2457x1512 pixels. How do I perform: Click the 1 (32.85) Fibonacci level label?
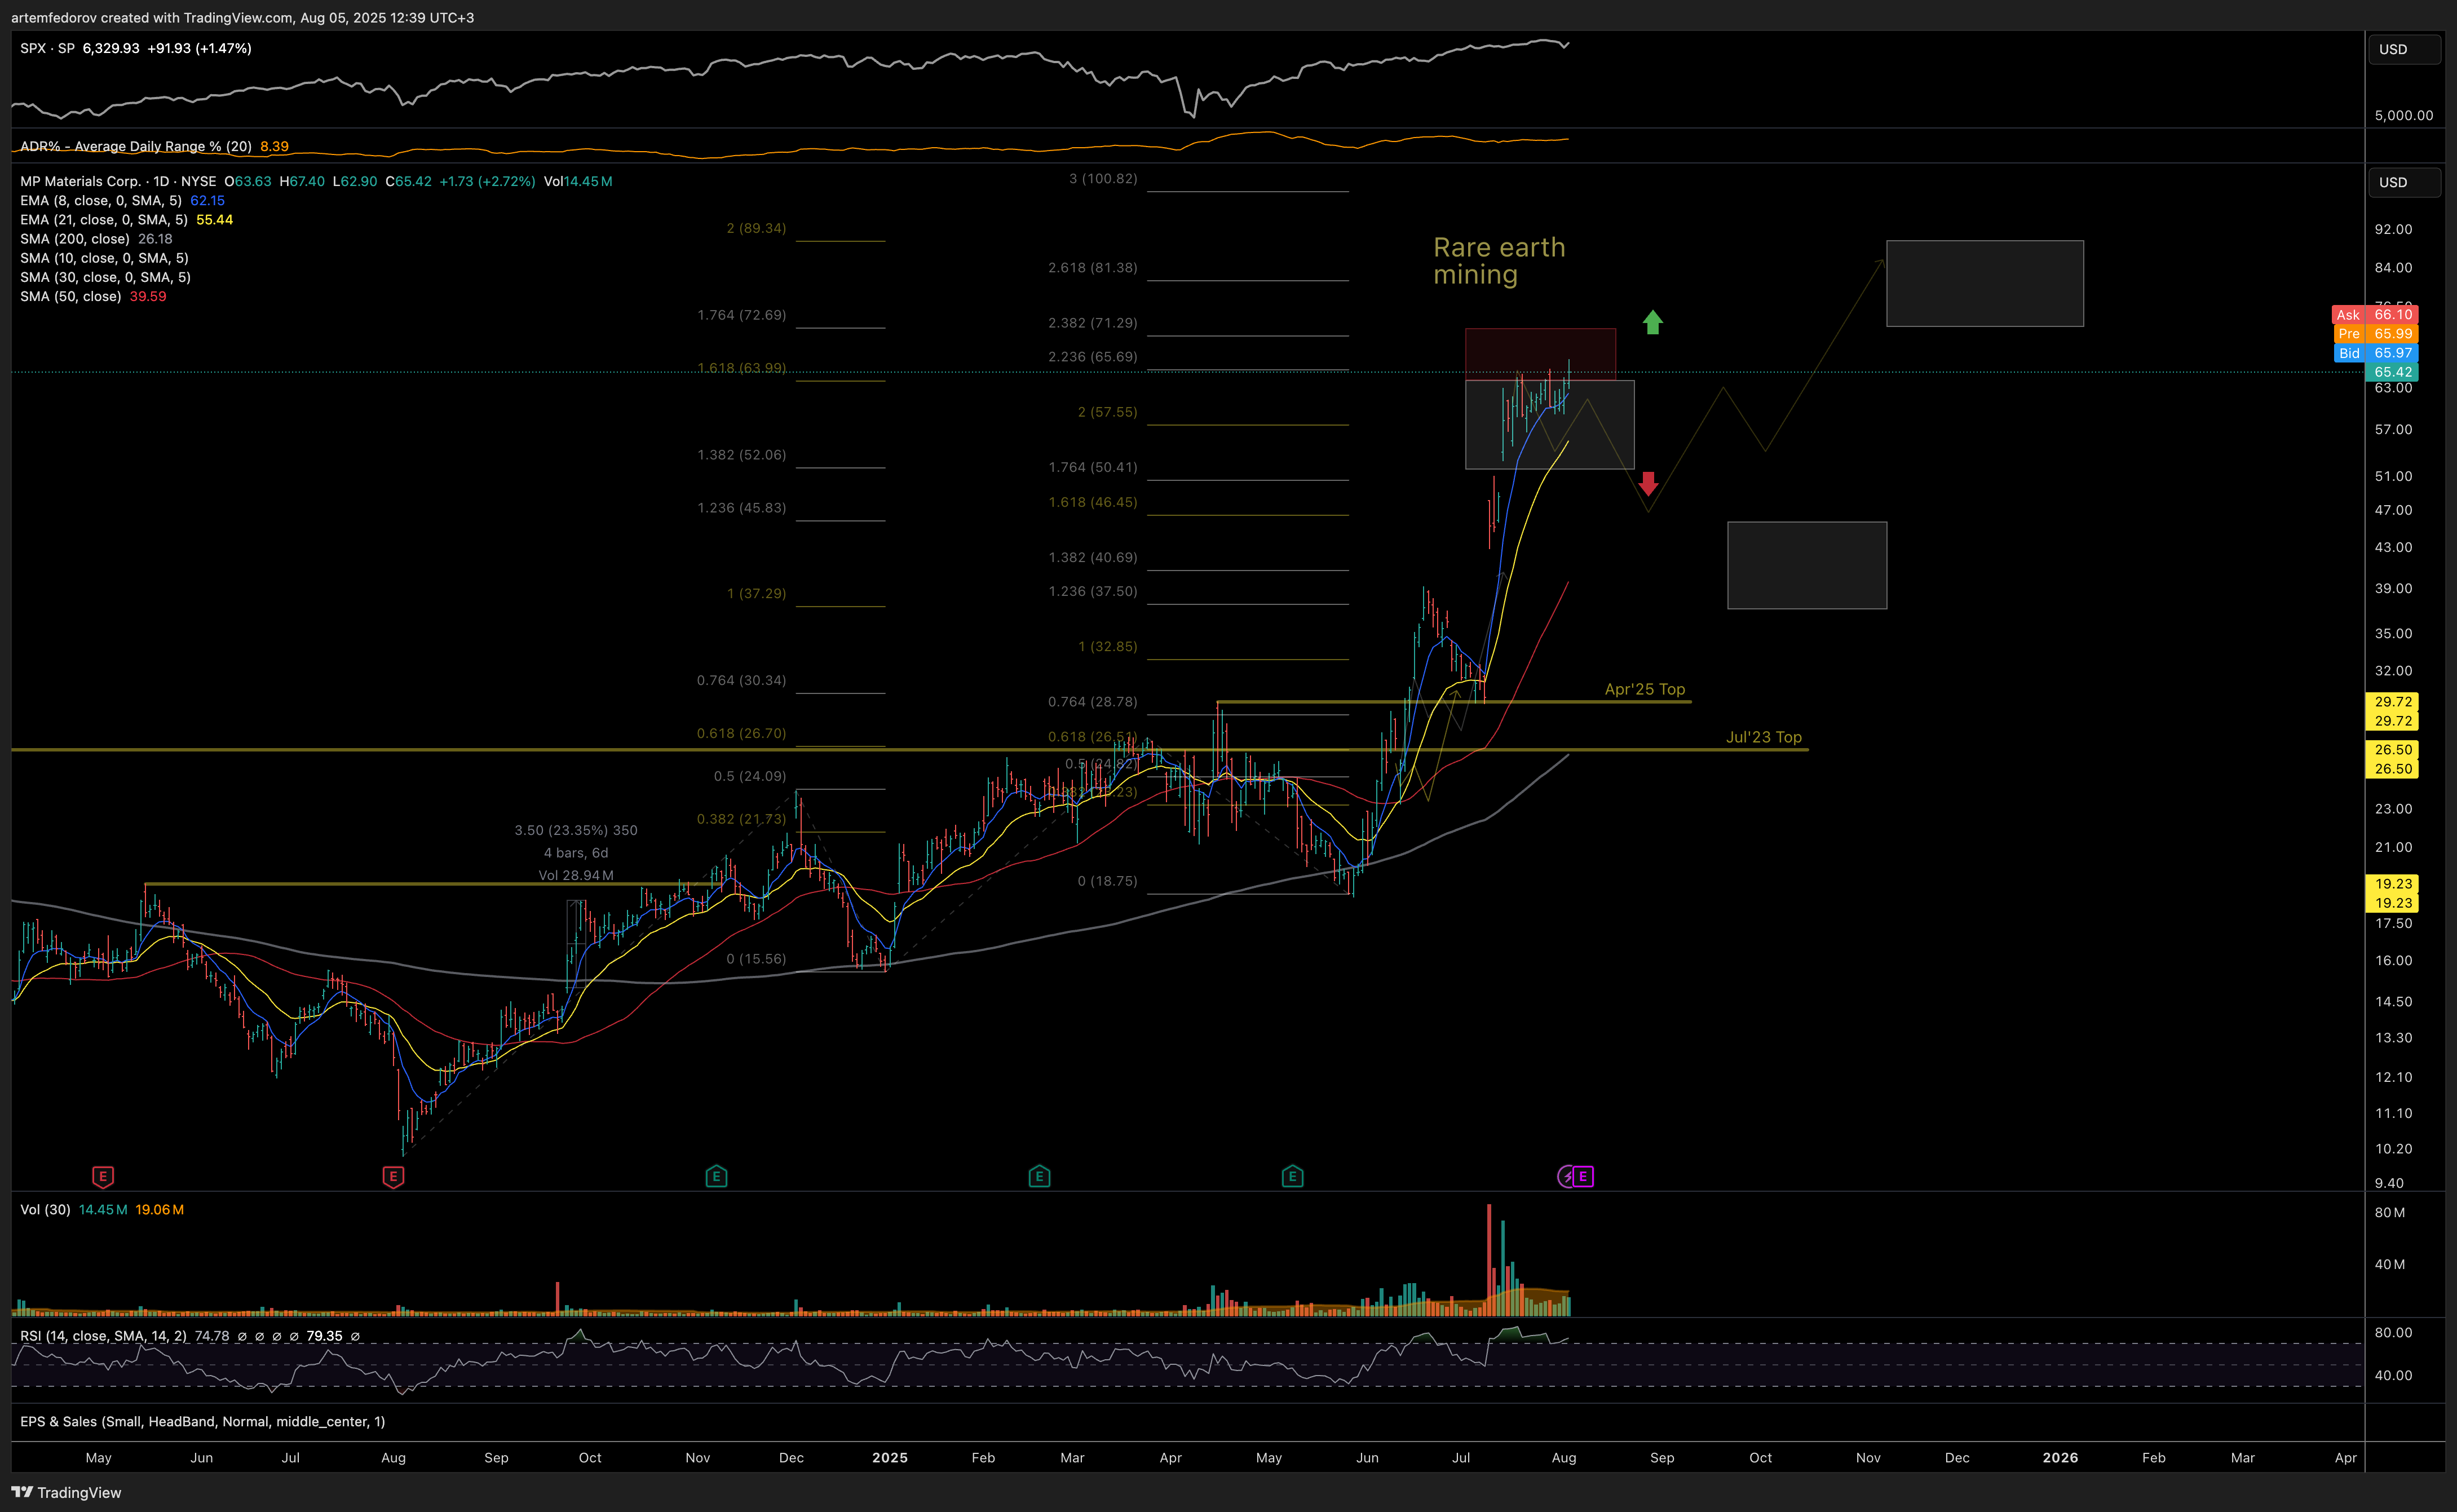click(1107, 646)
